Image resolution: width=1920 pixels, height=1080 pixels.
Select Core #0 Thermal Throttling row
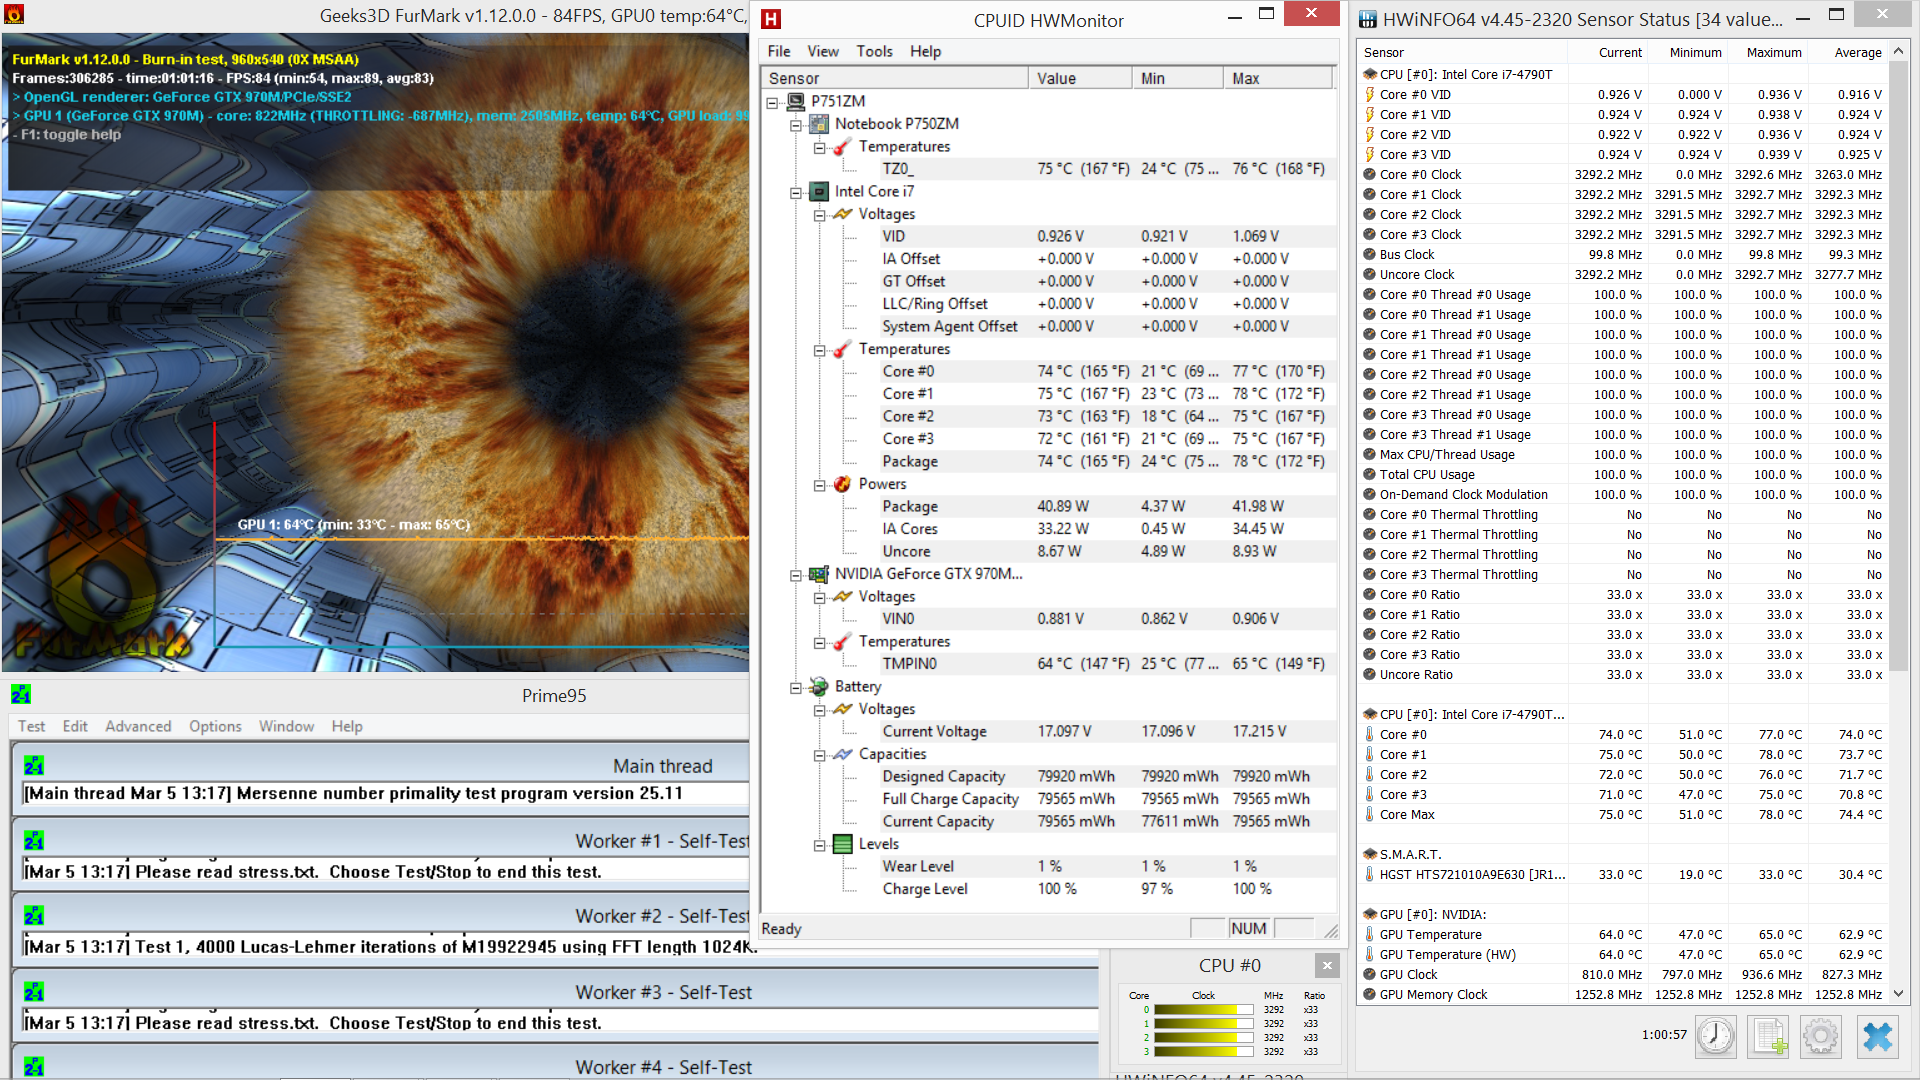coord(1623,514)
